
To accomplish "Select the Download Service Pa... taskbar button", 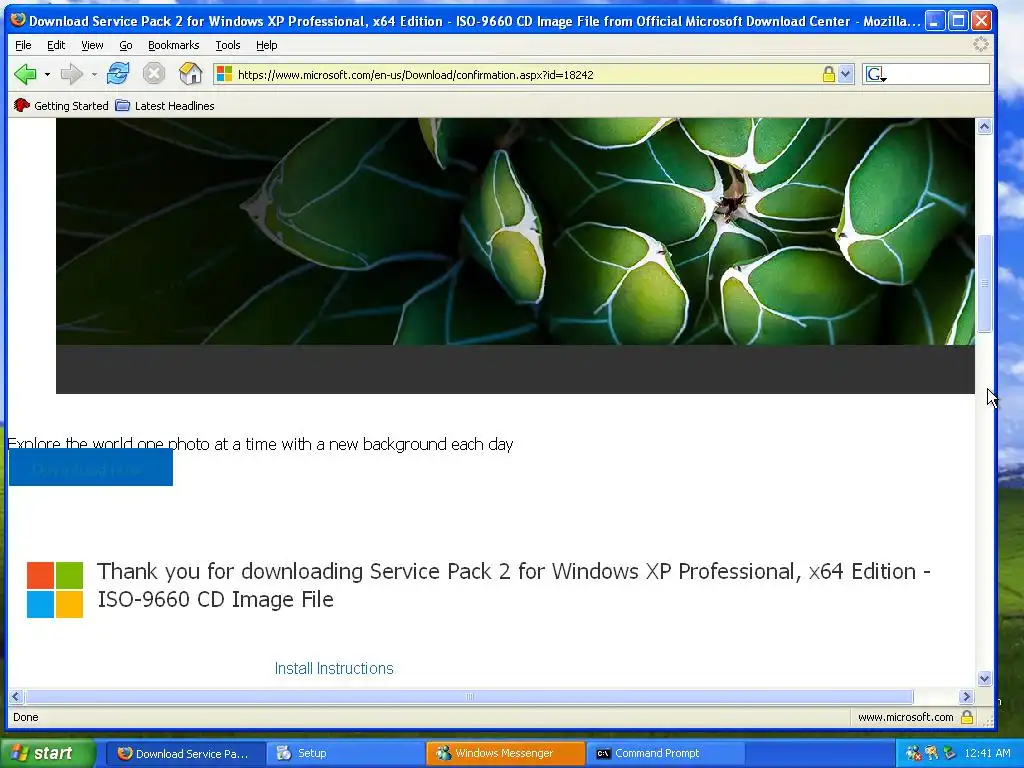I will tap(186, 754).
